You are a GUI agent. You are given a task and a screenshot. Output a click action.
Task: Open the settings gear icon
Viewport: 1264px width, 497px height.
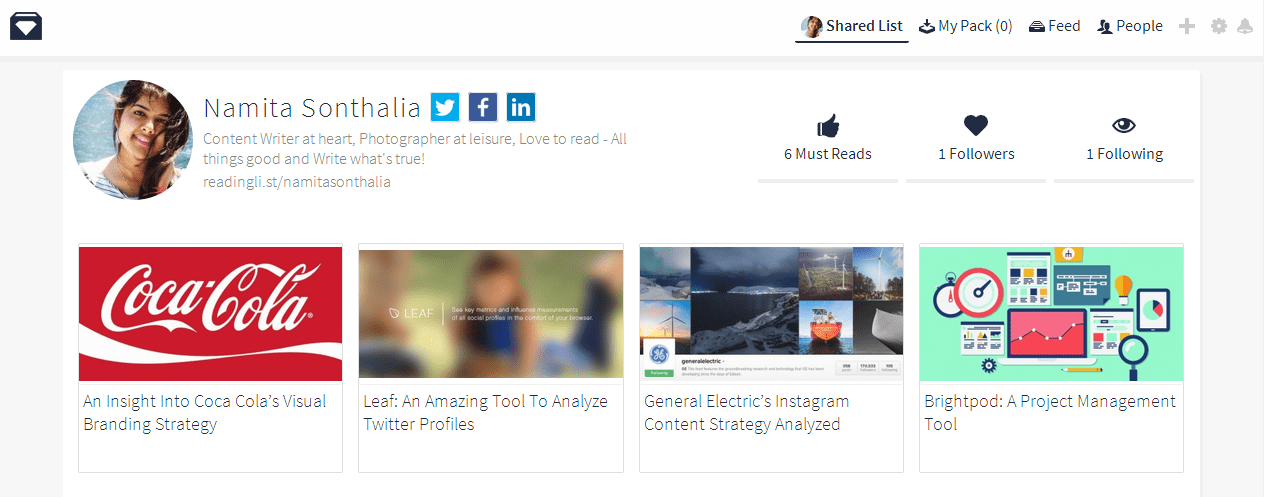coord(1218,26)
